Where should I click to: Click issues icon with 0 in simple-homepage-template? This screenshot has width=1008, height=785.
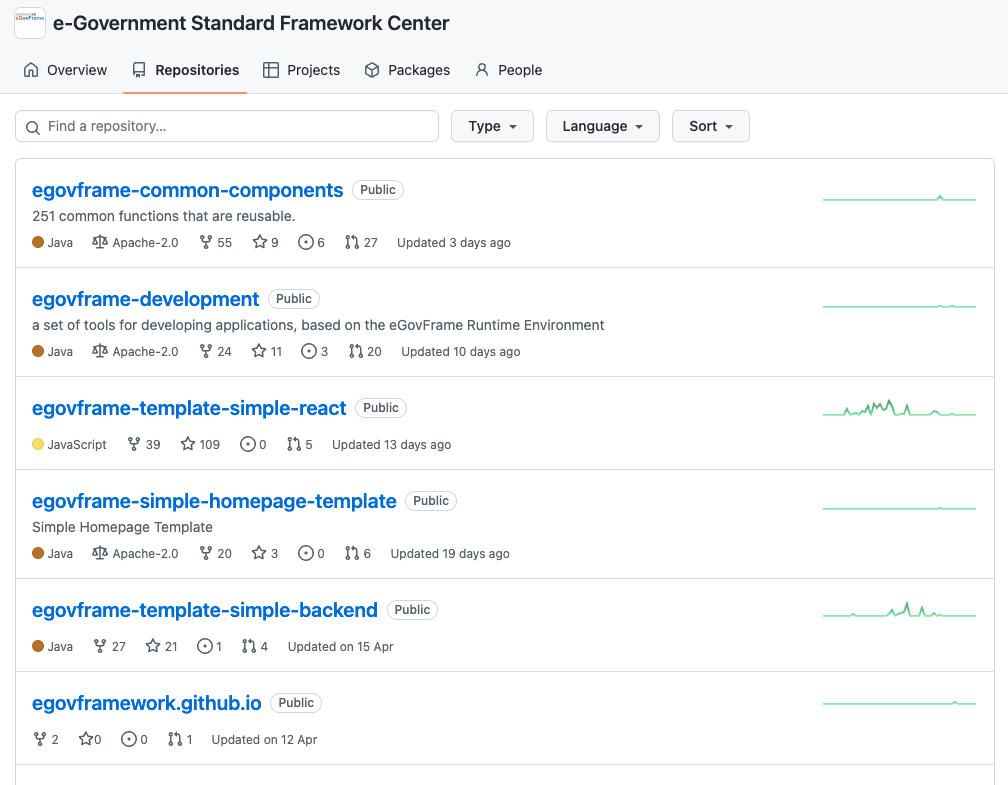click(x=305, y=554)
